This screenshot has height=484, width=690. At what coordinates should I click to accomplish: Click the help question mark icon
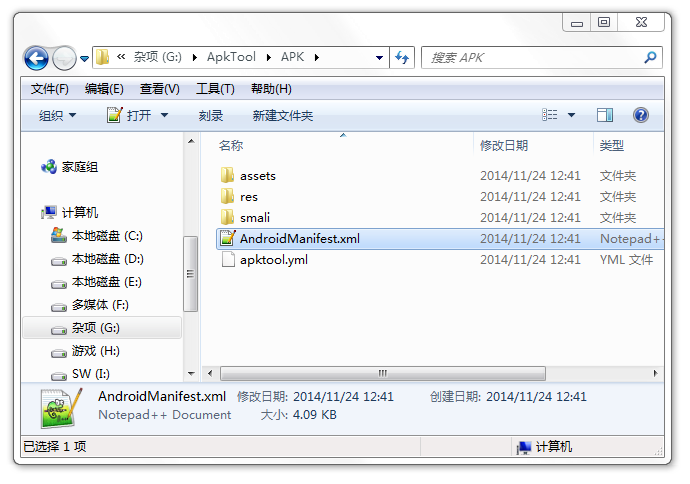640,115
